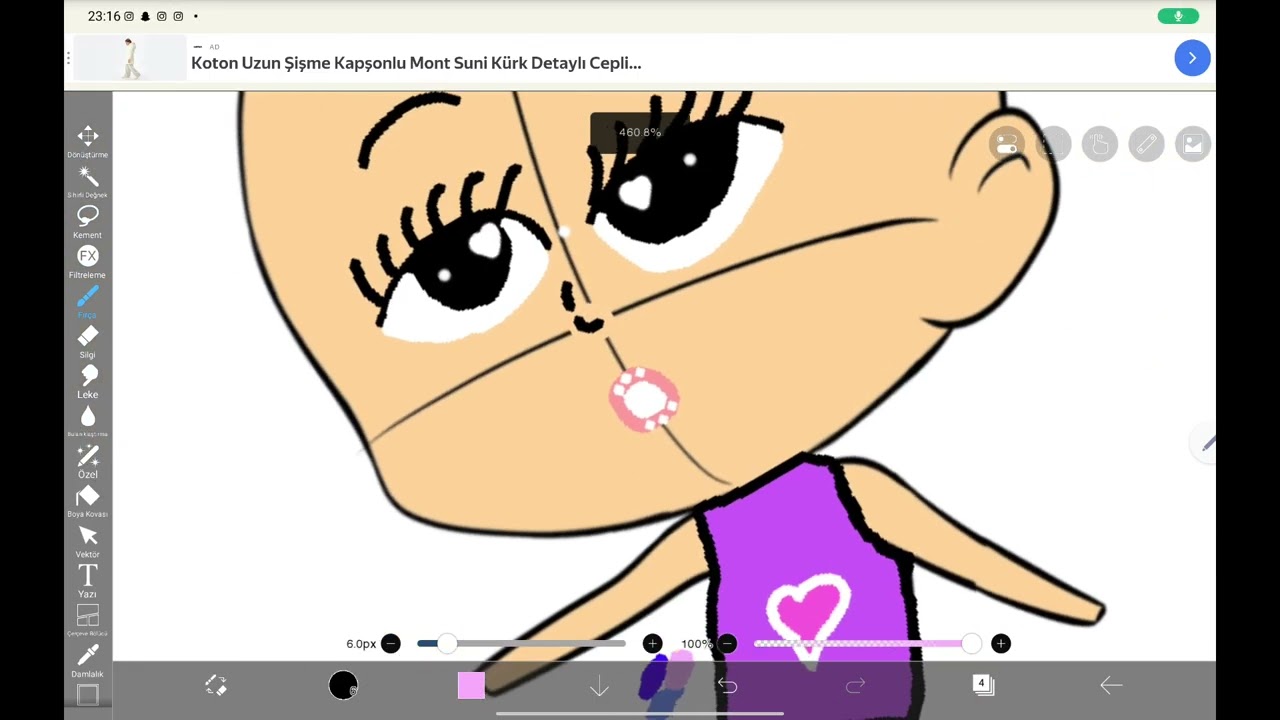Tap the down arrow button

(599, 686)
